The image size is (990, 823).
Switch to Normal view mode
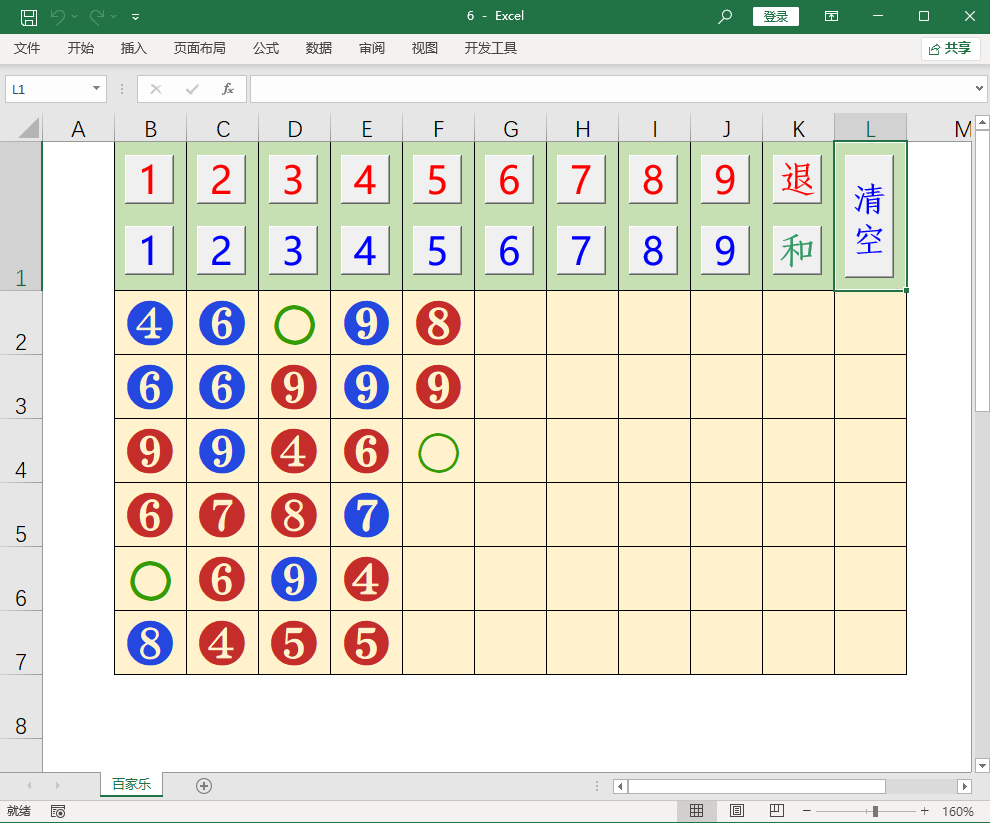[697, 811]
